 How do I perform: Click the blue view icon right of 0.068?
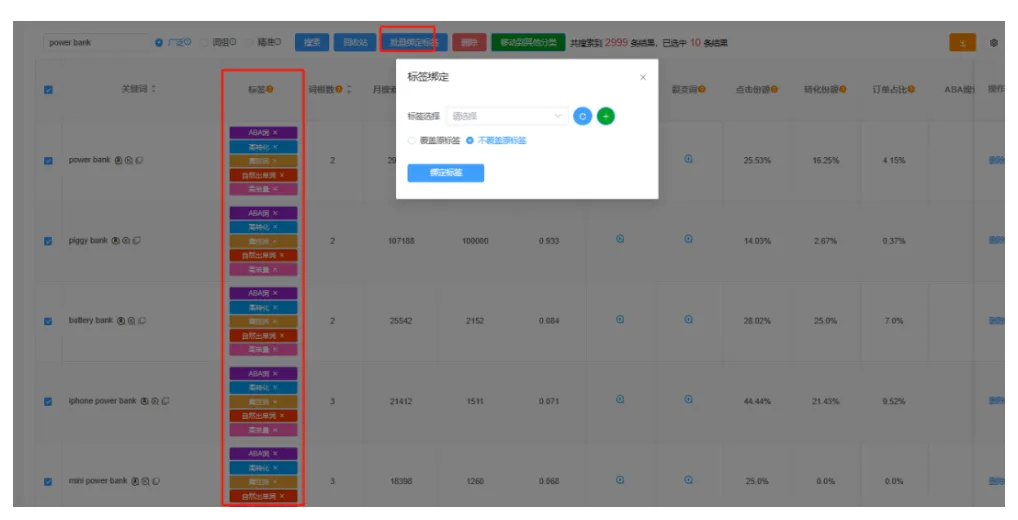click(x=620, y=480)
